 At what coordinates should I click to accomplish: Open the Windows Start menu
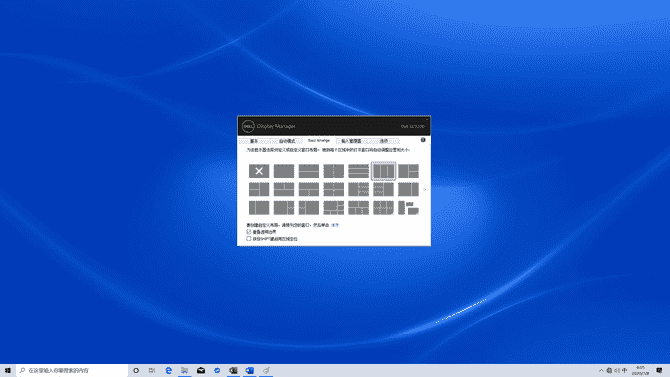pyautogui.click(x=8, y=371)
